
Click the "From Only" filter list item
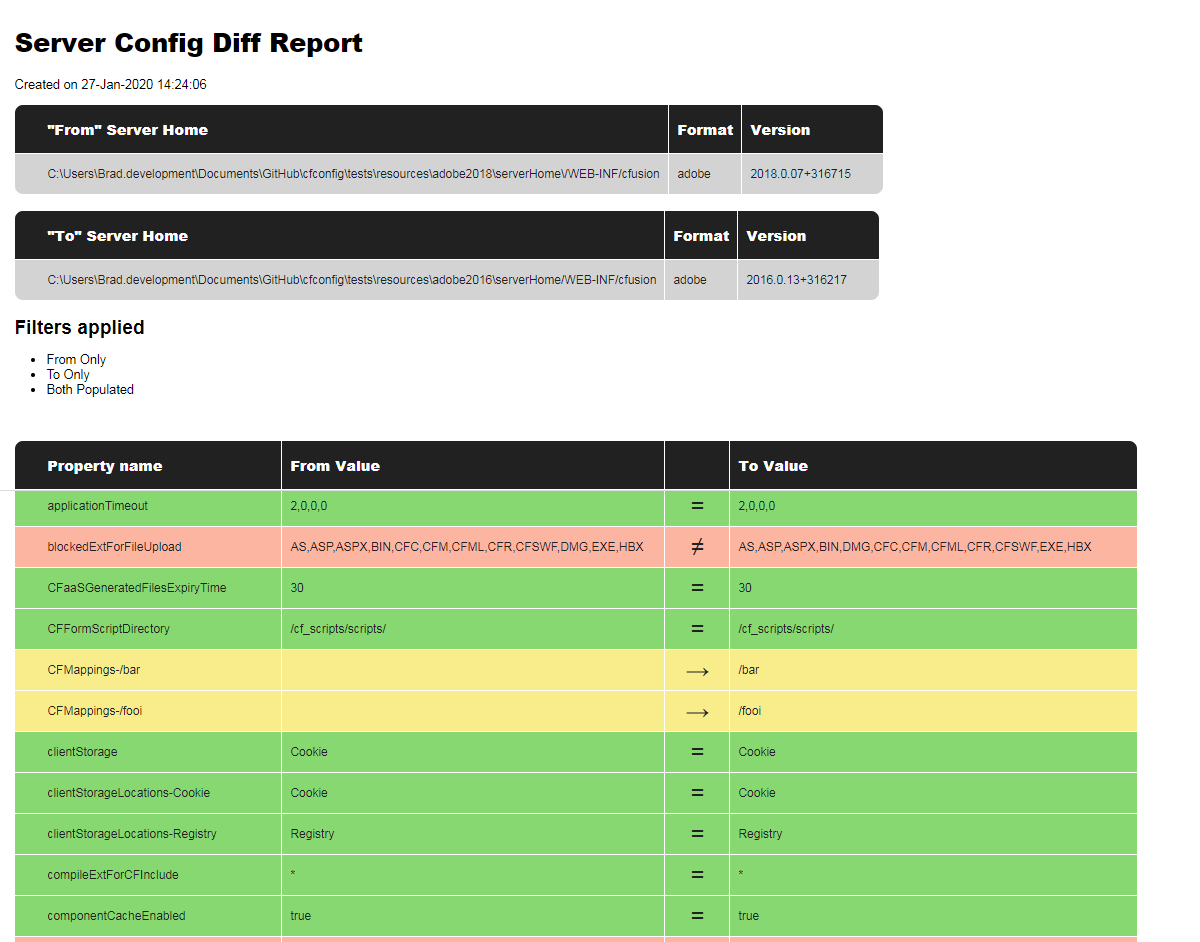click(76, 359)
